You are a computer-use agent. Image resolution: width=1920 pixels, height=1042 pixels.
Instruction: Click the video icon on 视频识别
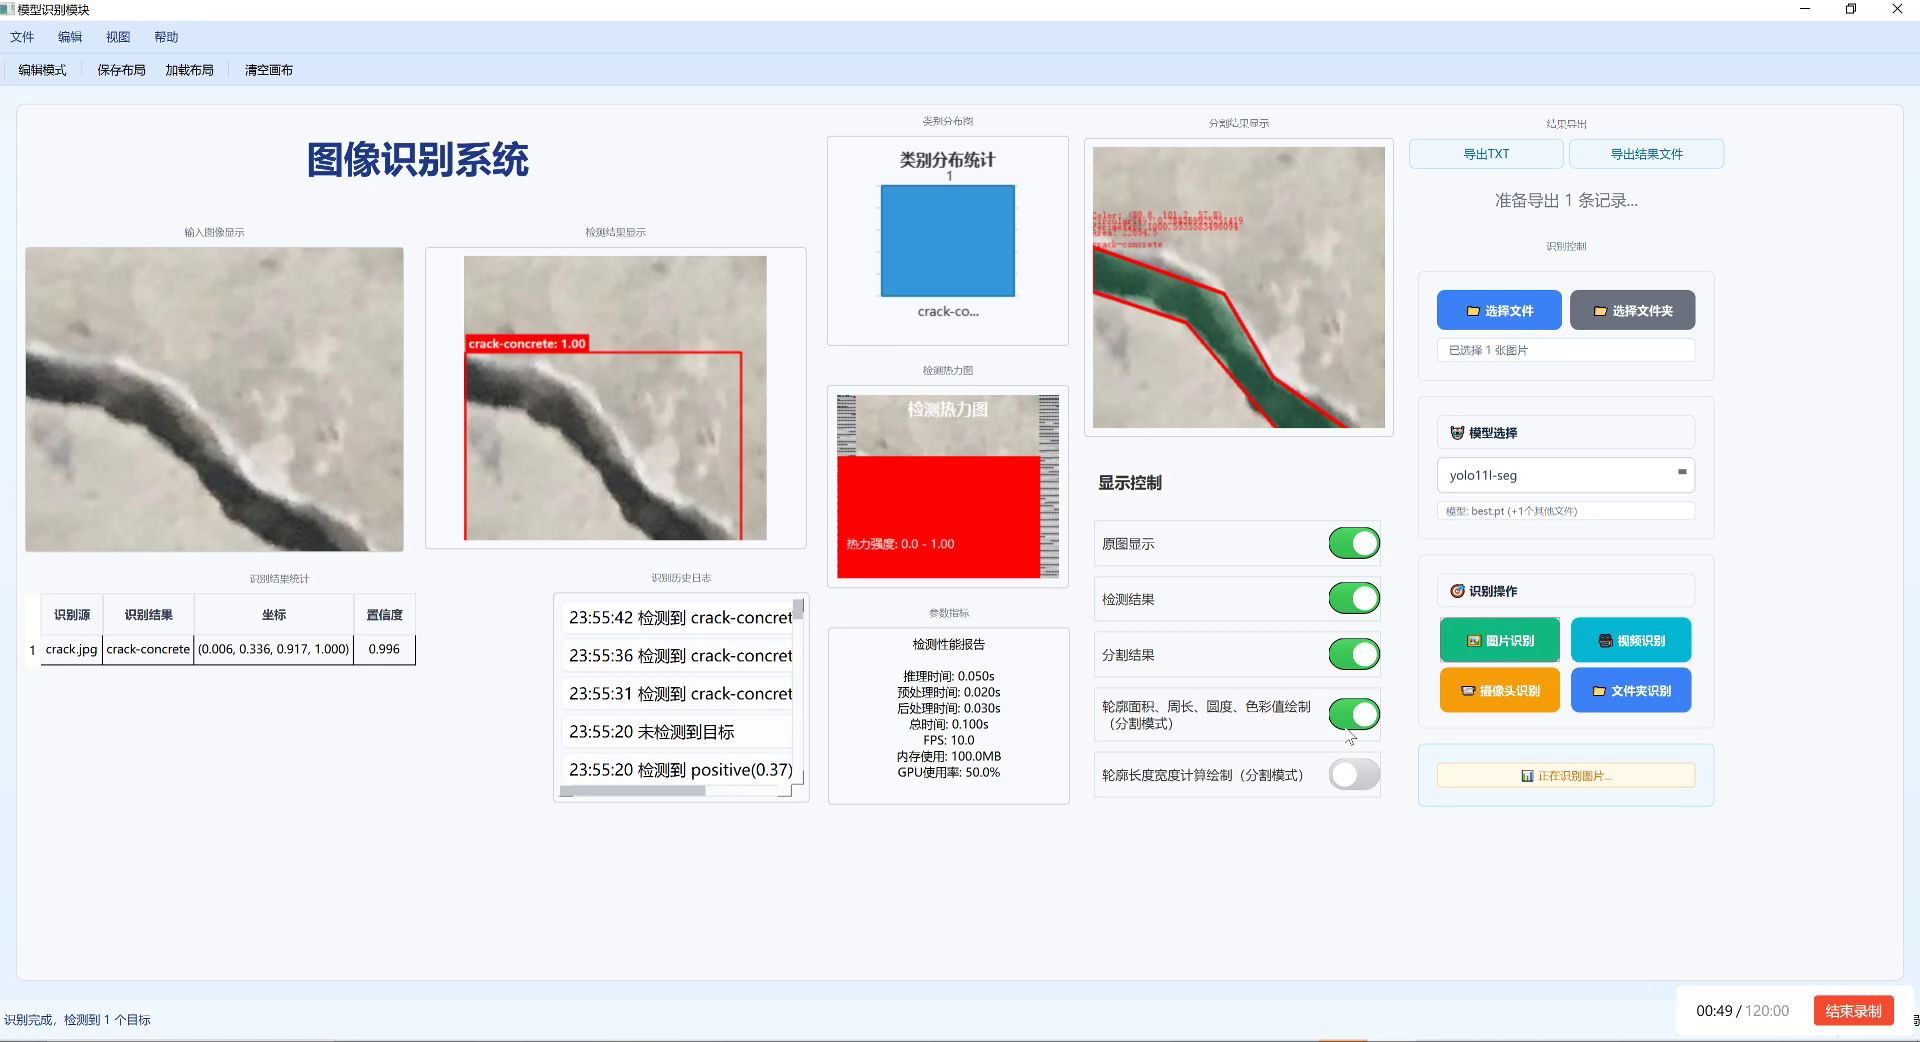1605,640
